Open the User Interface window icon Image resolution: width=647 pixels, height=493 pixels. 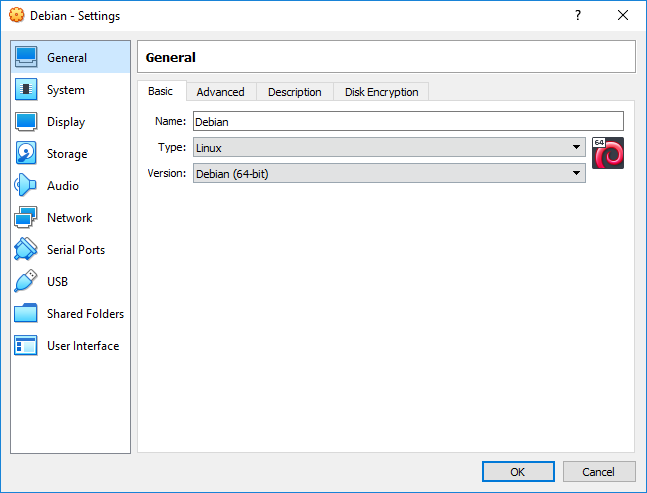pos(26,345)
